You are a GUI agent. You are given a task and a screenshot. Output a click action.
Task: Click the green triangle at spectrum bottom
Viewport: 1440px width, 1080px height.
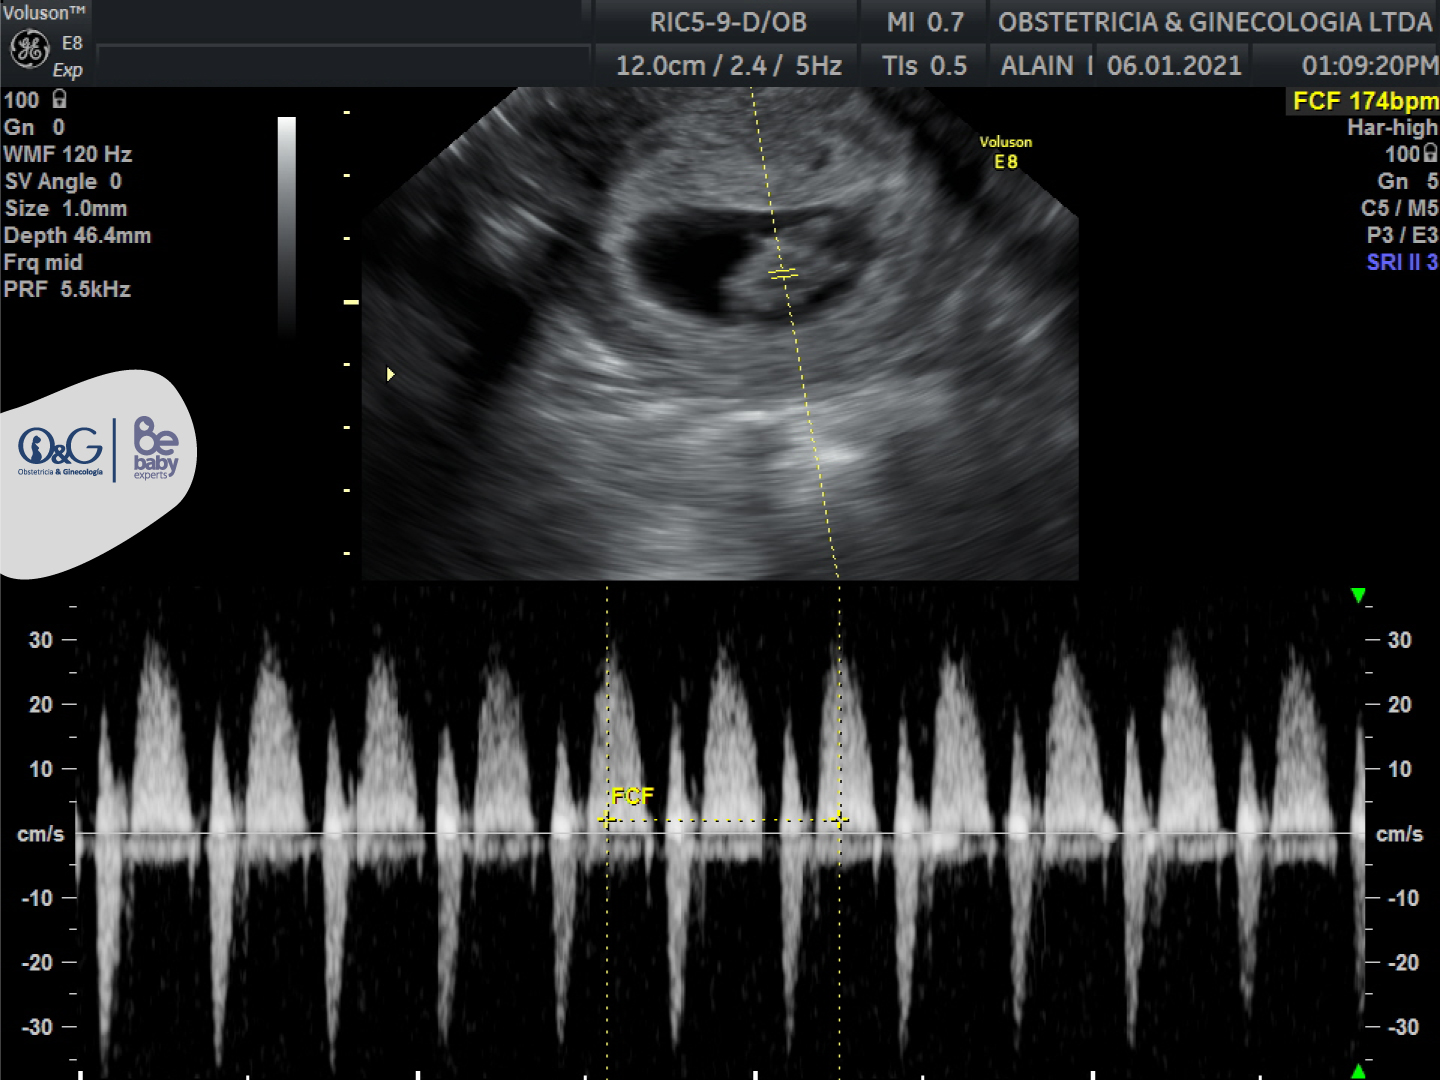(x=1358, y=1071)
